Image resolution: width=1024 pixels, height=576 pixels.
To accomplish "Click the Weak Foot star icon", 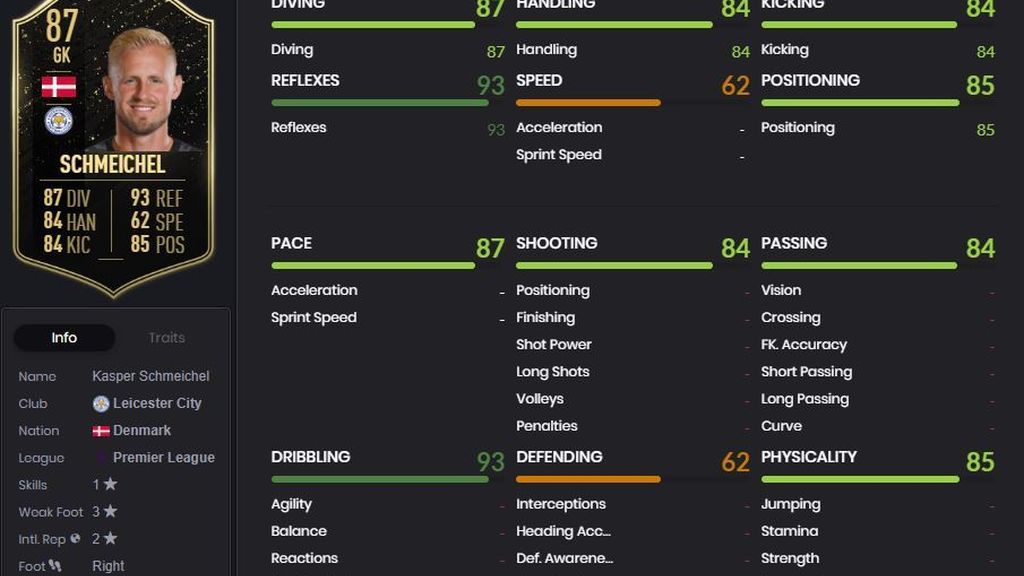I will [x=110, y=511].
